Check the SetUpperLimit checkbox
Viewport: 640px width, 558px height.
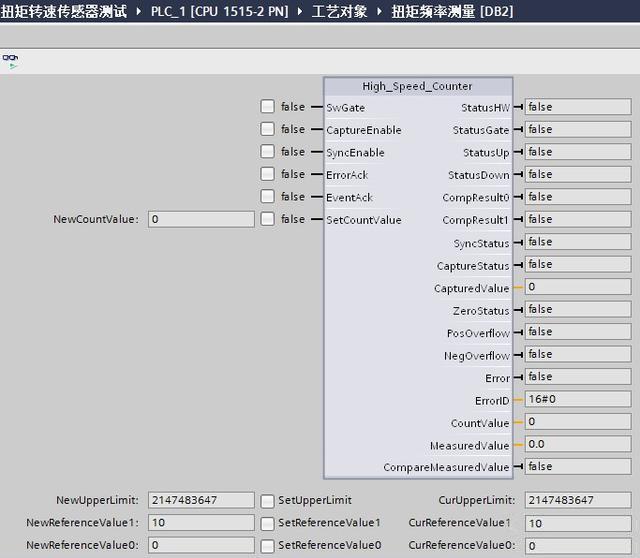point(267,500)
